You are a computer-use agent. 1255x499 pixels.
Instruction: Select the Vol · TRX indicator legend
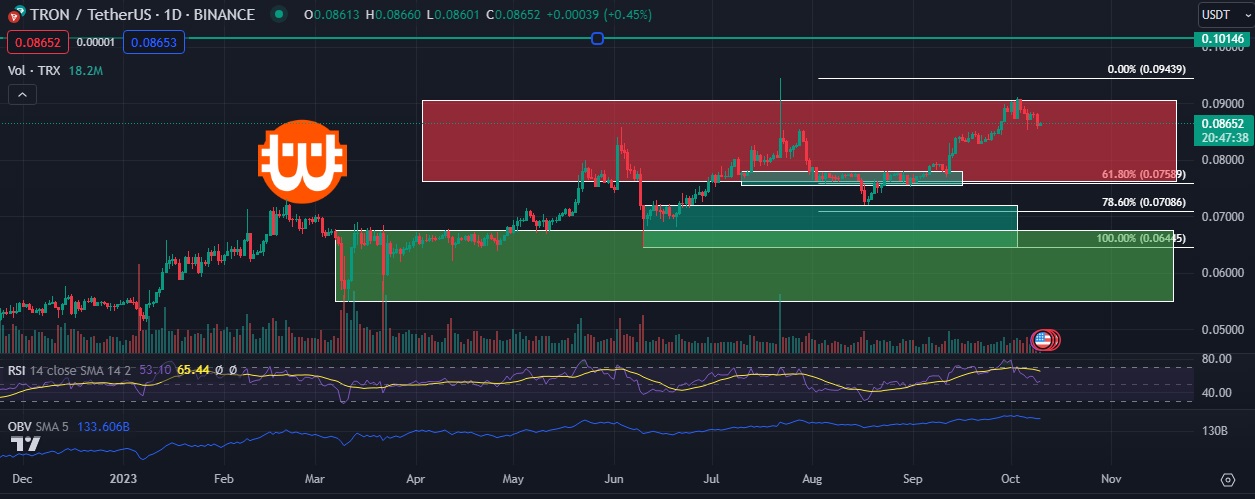34,71
